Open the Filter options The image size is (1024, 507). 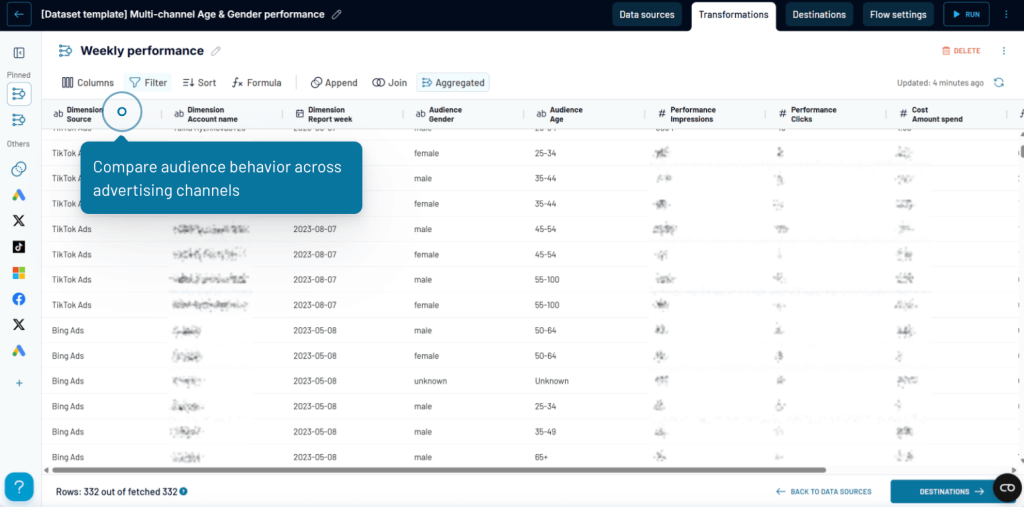click(148, 83)
